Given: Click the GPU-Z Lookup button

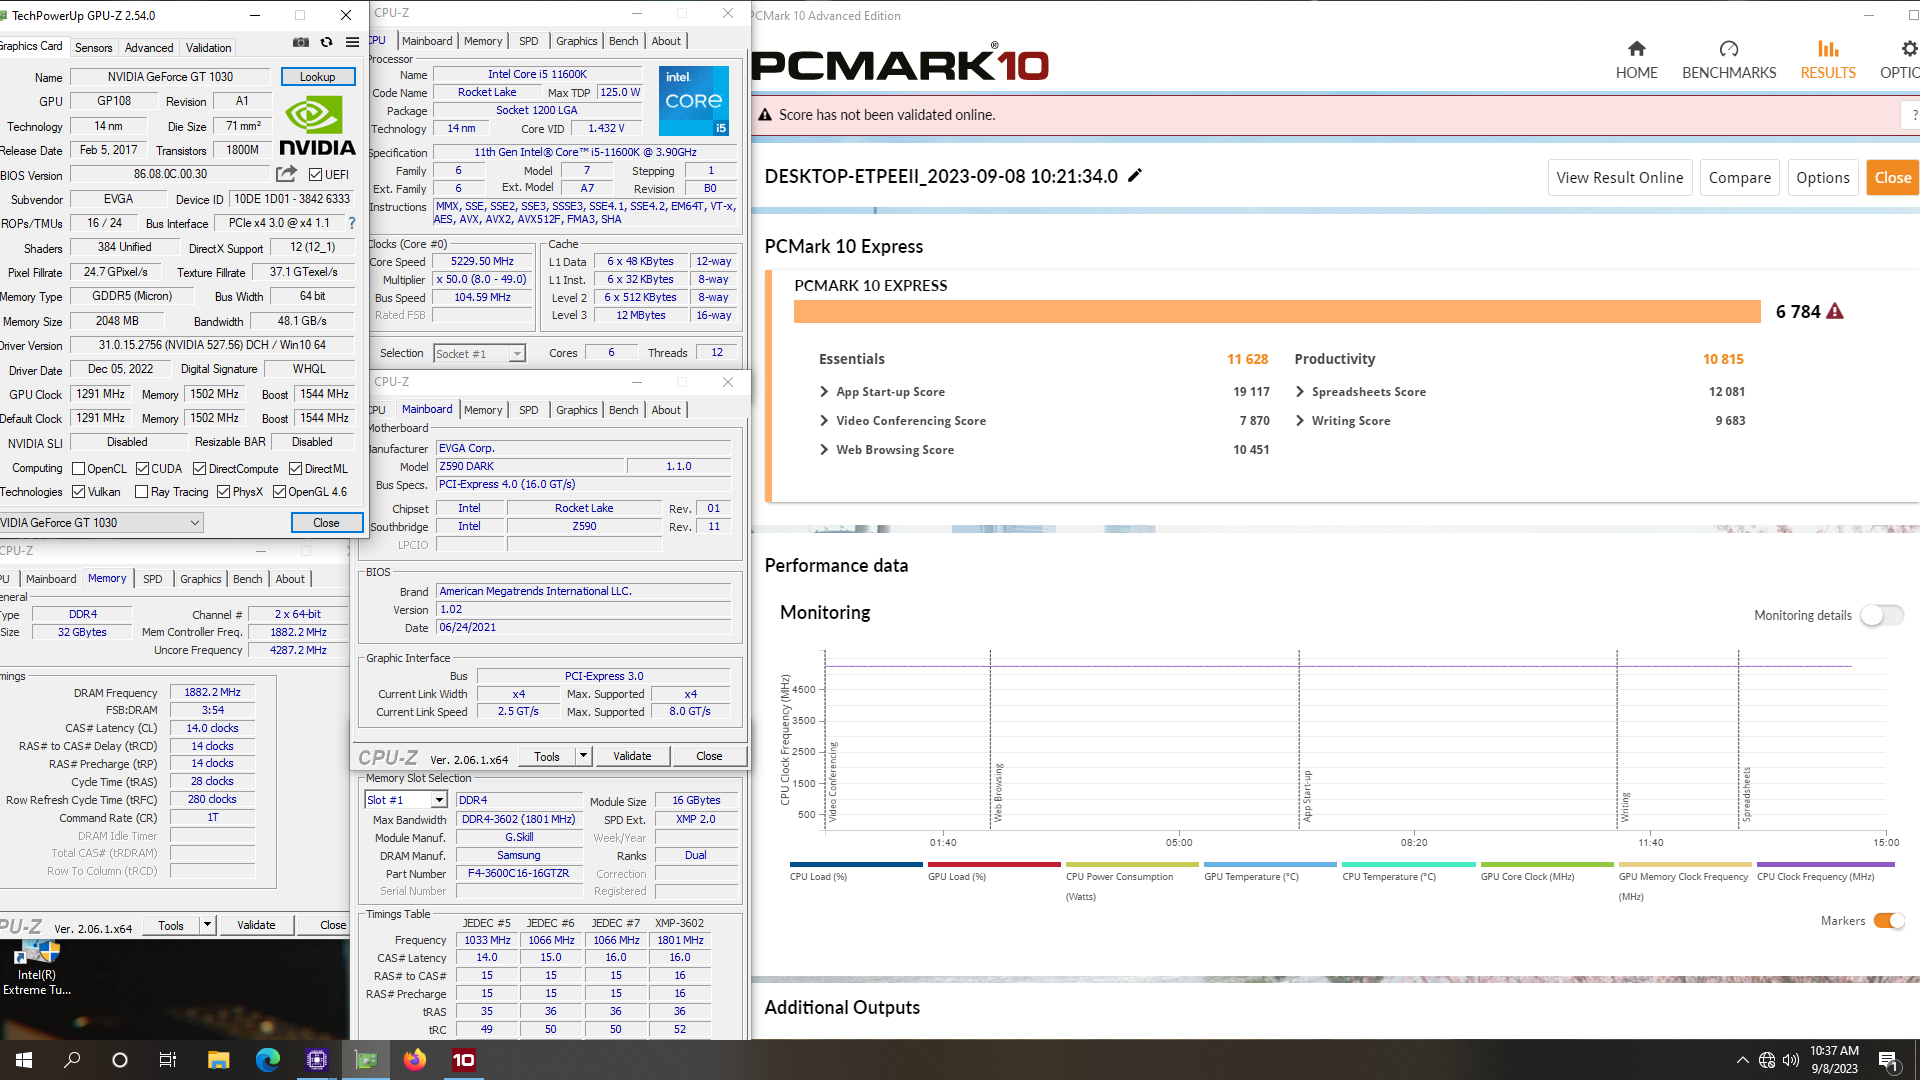Looking at the screenshot, I should pyautogui.click(x=317, y=77).
